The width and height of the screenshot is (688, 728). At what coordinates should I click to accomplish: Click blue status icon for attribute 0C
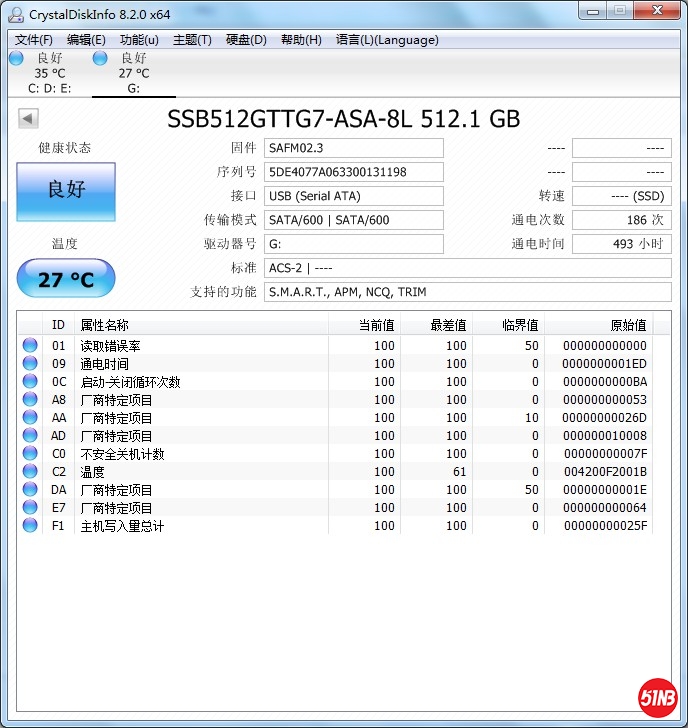coord(31,382)
